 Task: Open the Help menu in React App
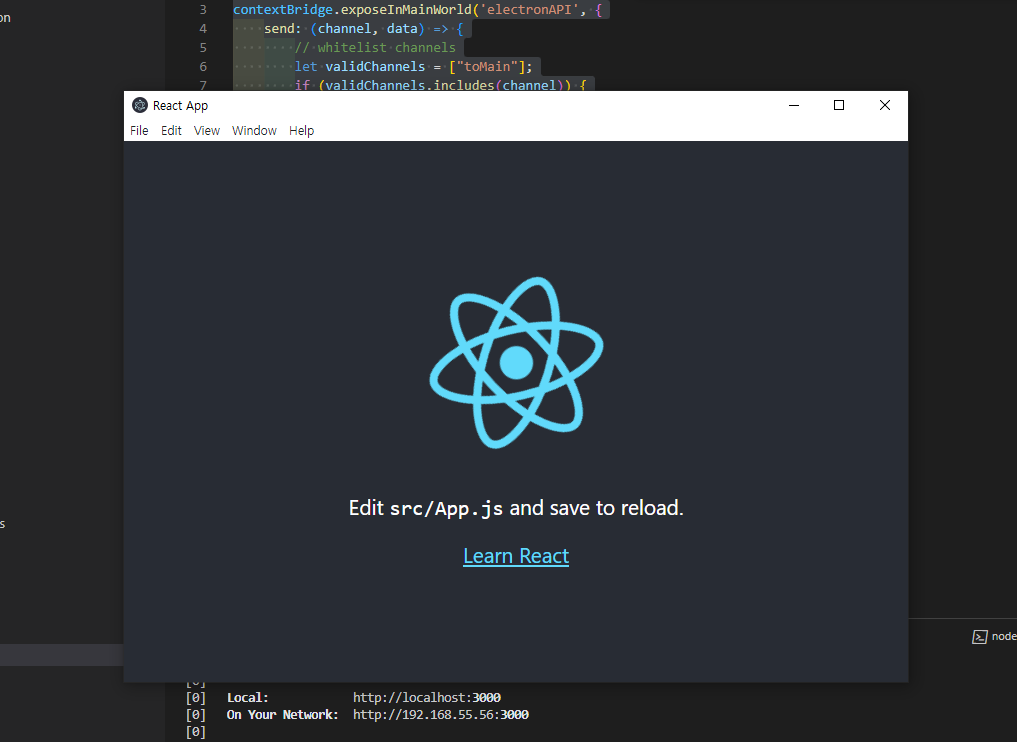[302, 130]
